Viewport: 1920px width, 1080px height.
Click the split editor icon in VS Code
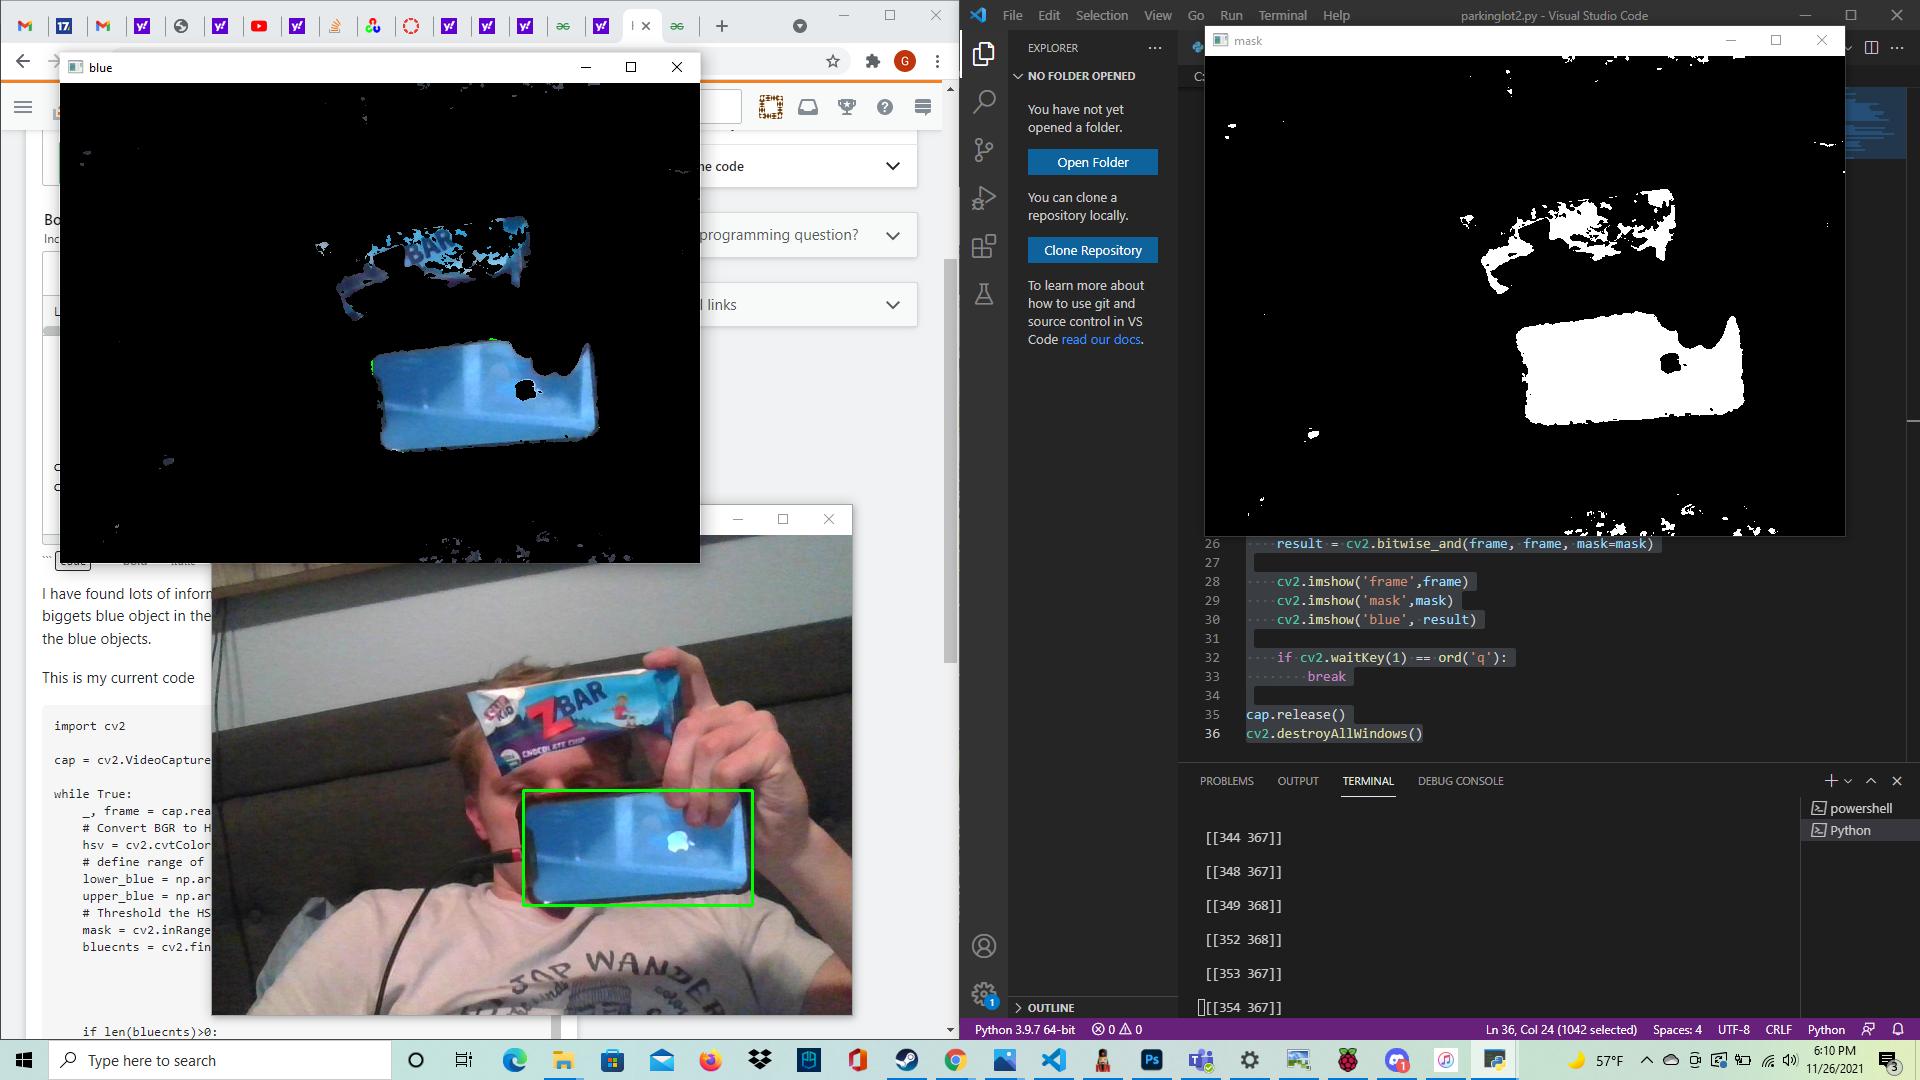point(1872,47)
